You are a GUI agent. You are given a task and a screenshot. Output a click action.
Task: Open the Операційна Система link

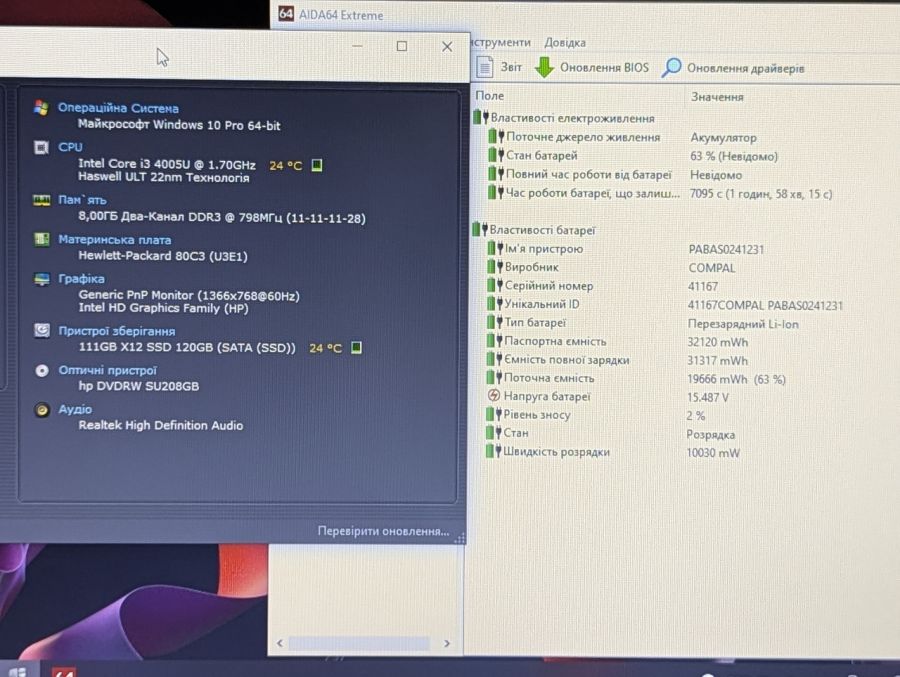[118, 108]
